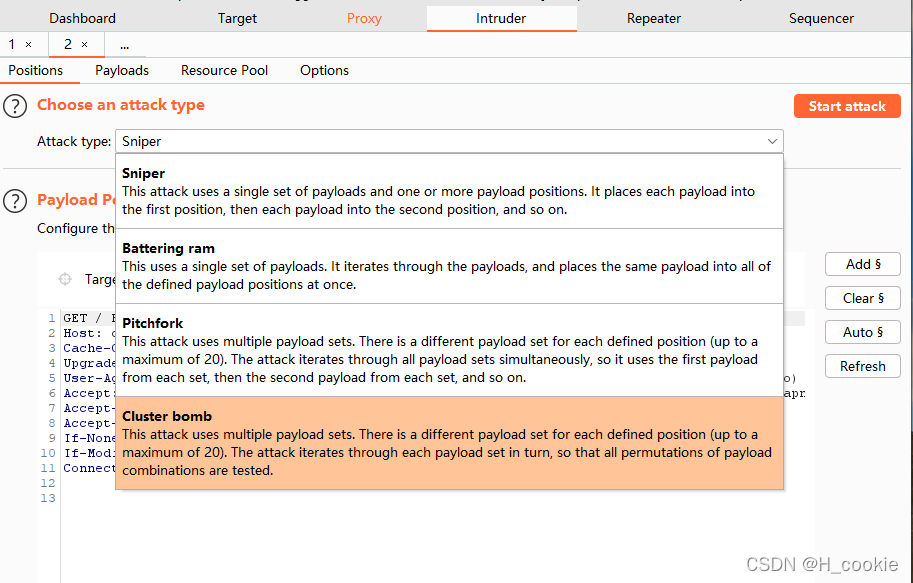Close Intruder tab 1
The width and height of the screenshot is (913, 583).
click(29, 44)
